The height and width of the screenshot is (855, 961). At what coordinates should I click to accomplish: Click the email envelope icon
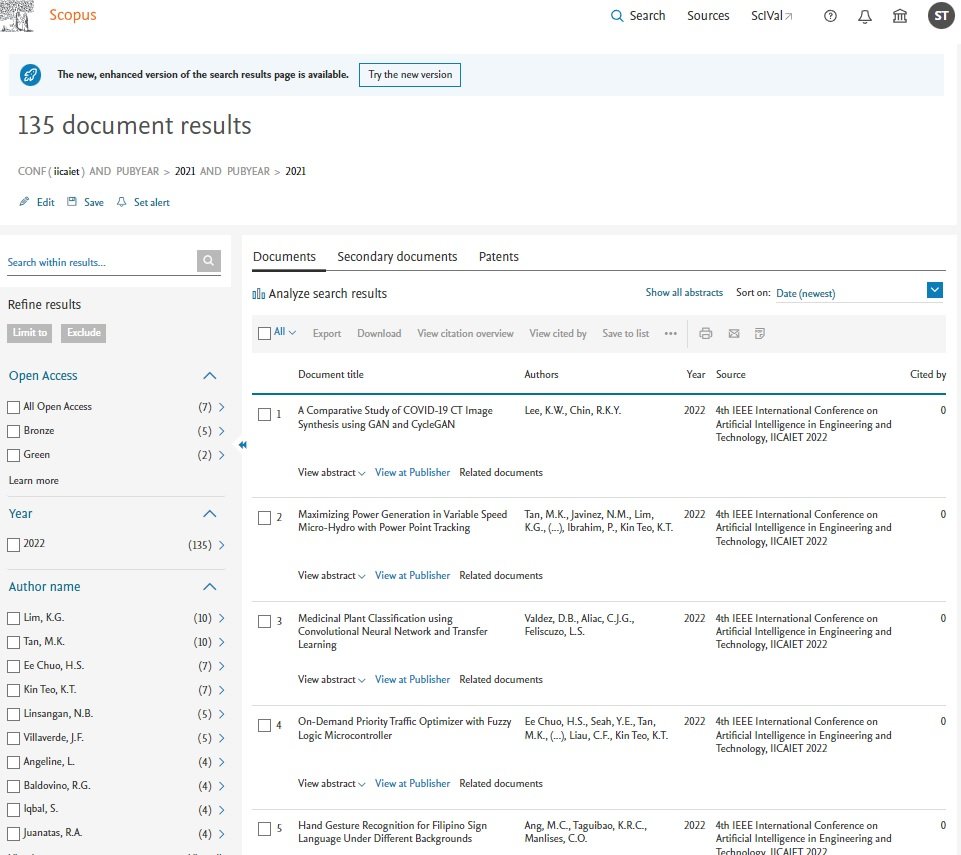point(733,333)
